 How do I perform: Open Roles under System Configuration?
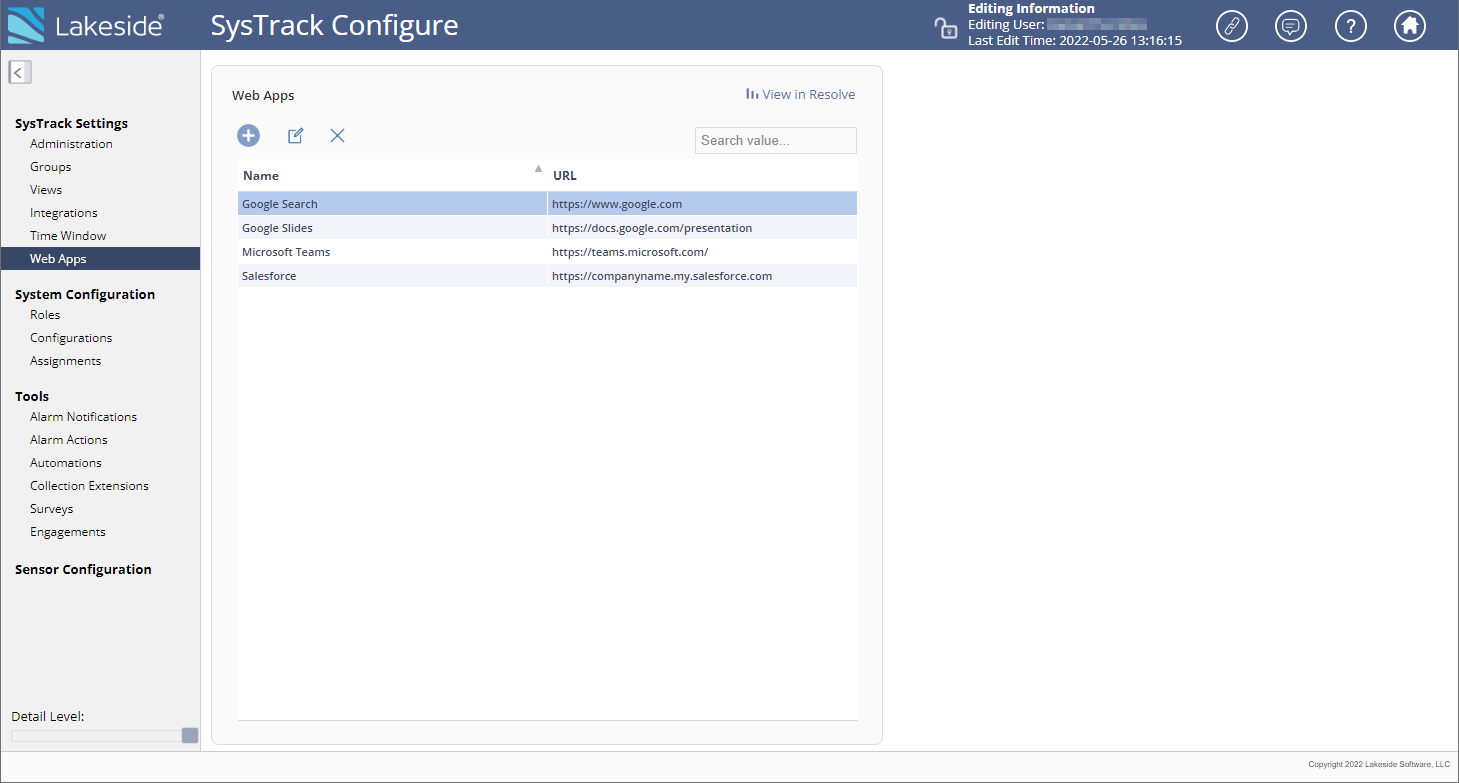point(45,315)
